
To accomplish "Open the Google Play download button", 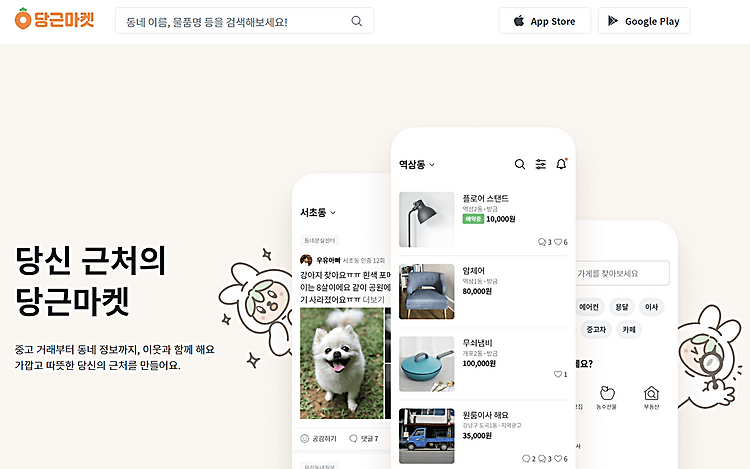I will 644,21.
